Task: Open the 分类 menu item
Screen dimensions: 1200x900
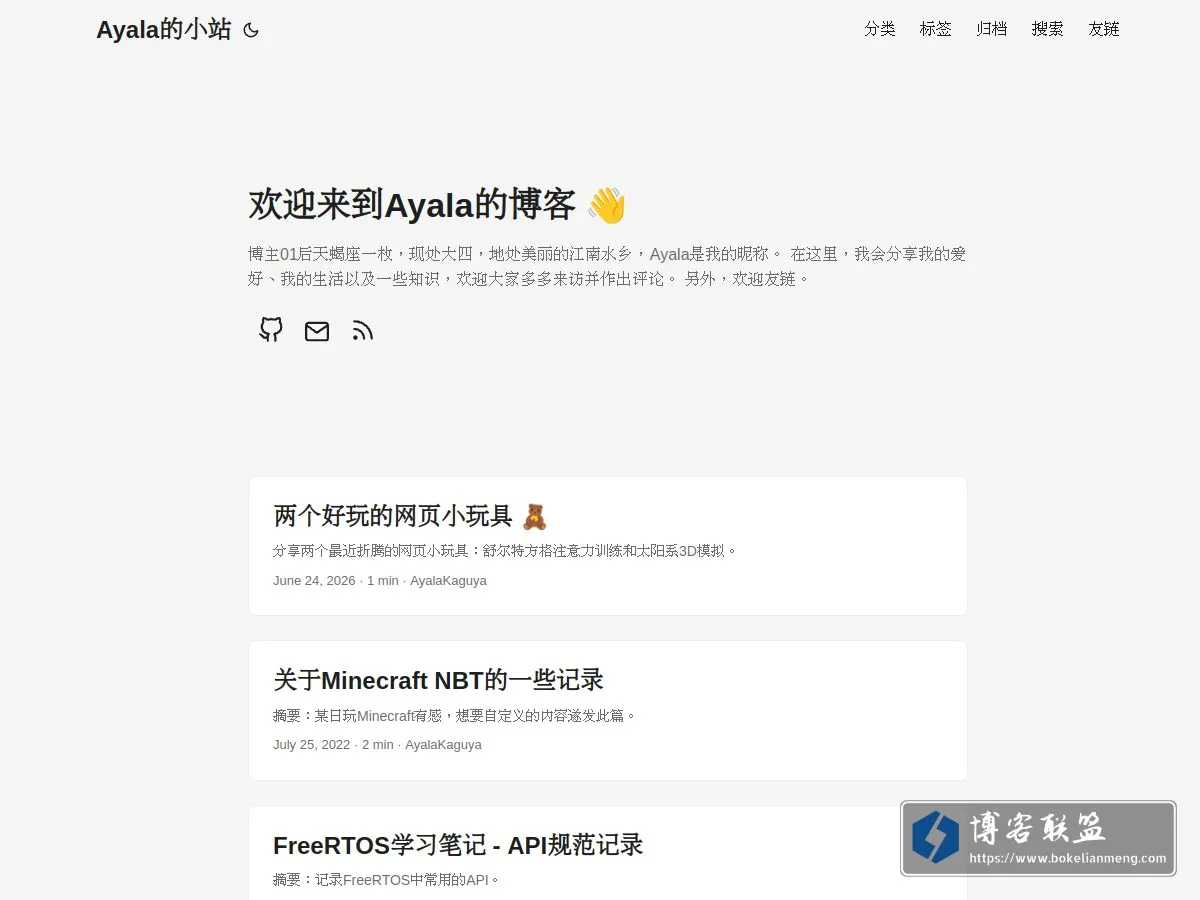Action: click(x=880, y=29)
